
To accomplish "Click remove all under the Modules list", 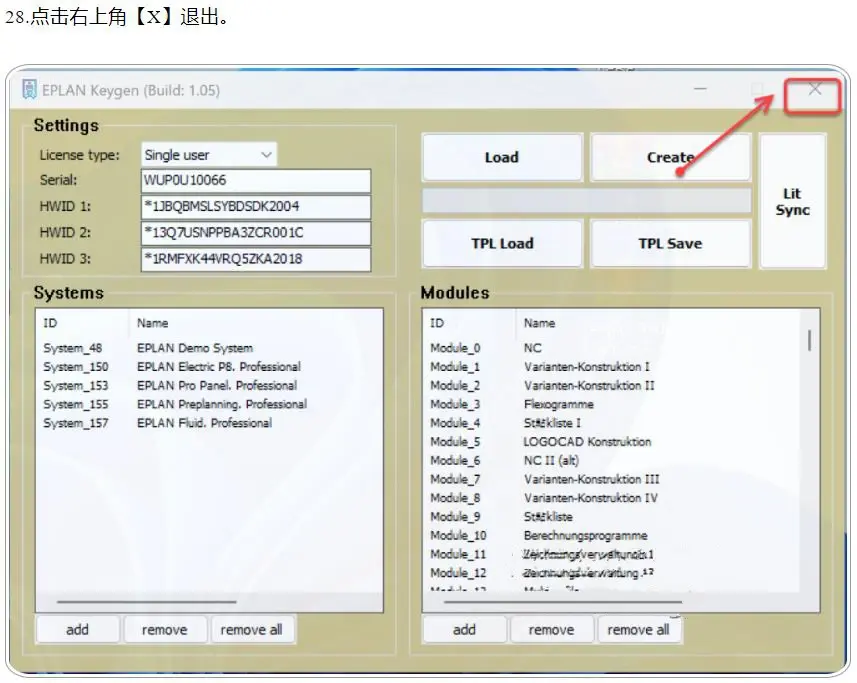I will coord(638,629).
